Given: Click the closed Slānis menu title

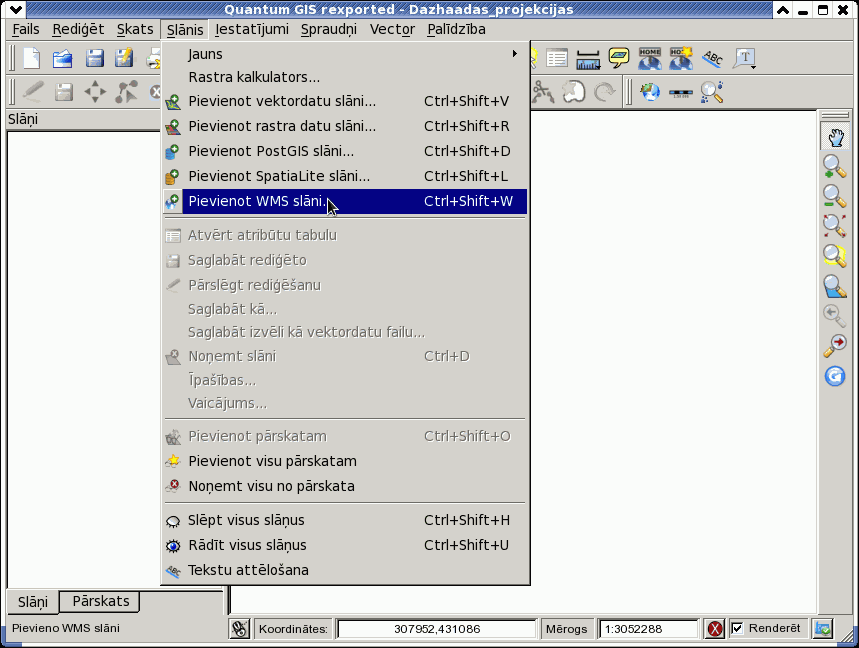Looking at the screenshot, I should tap(185, 30).
